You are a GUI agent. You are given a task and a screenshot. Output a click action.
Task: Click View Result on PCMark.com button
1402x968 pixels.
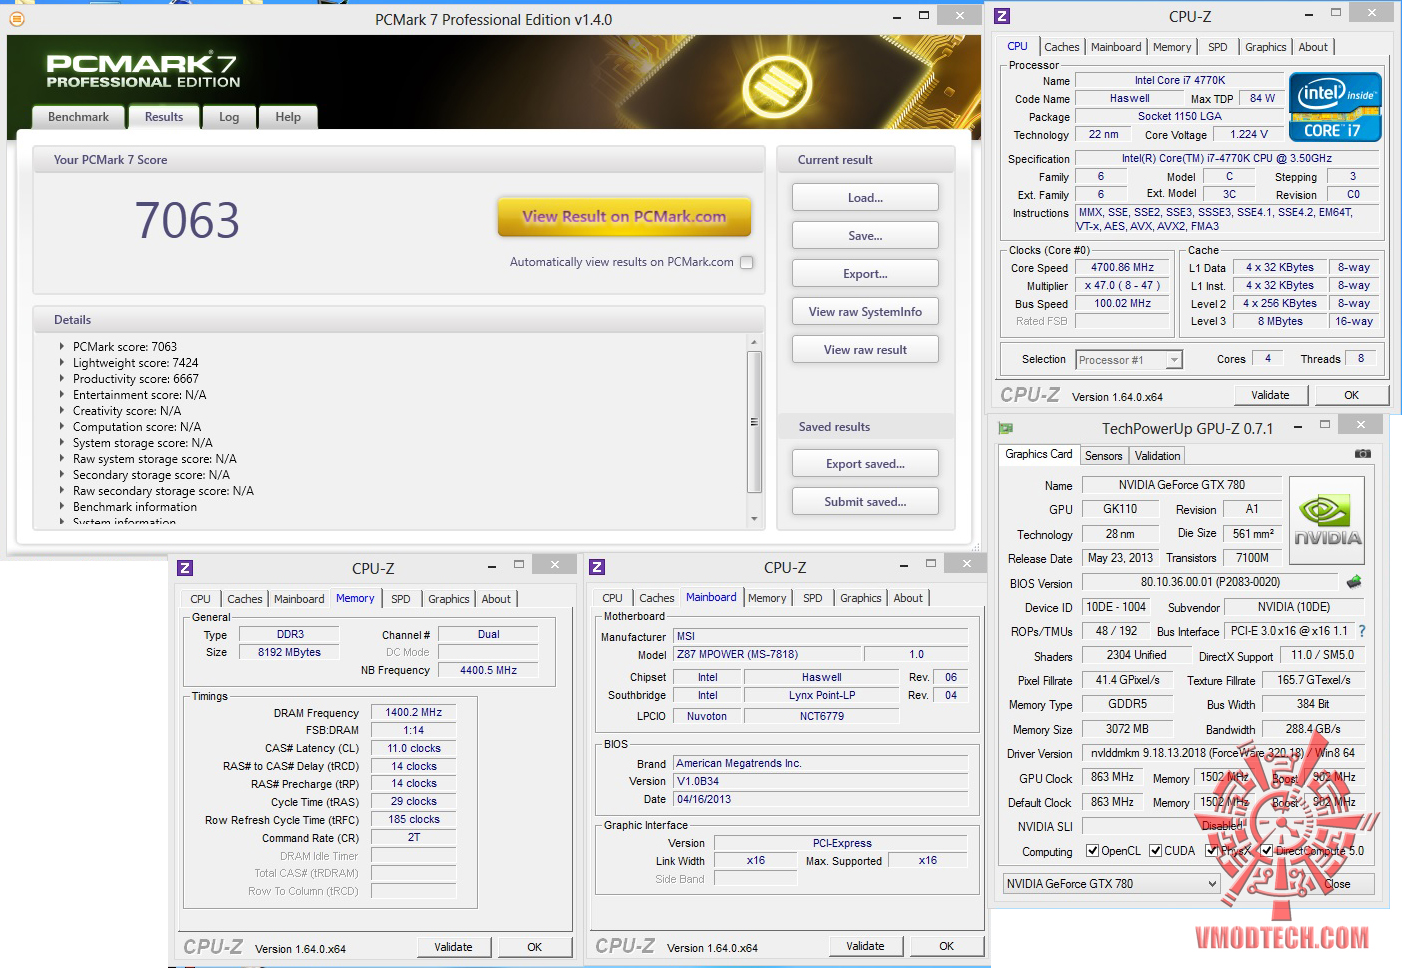pyautogui.click(x=624, y=217)
